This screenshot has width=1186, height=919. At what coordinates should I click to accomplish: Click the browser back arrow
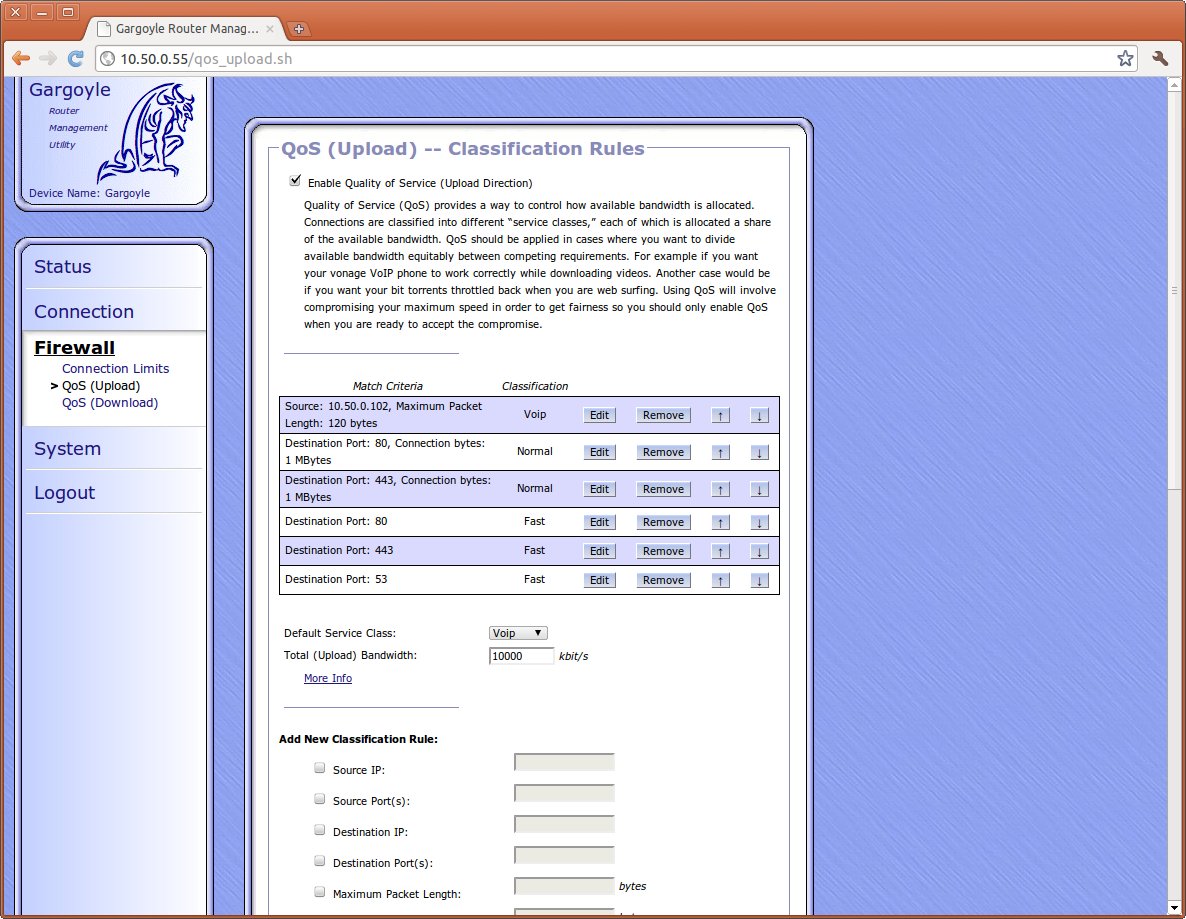pos(20,58)
